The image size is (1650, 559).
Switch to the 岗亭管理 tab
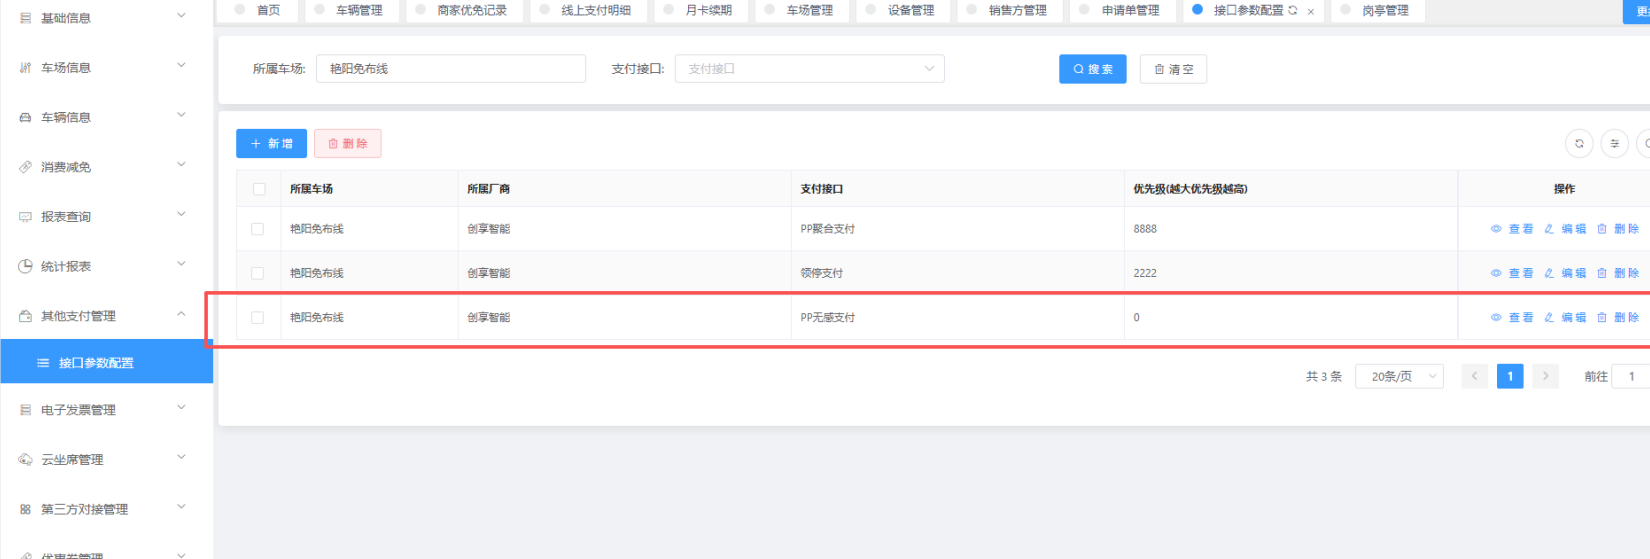pyautogui.click(x=1377, y=10)
